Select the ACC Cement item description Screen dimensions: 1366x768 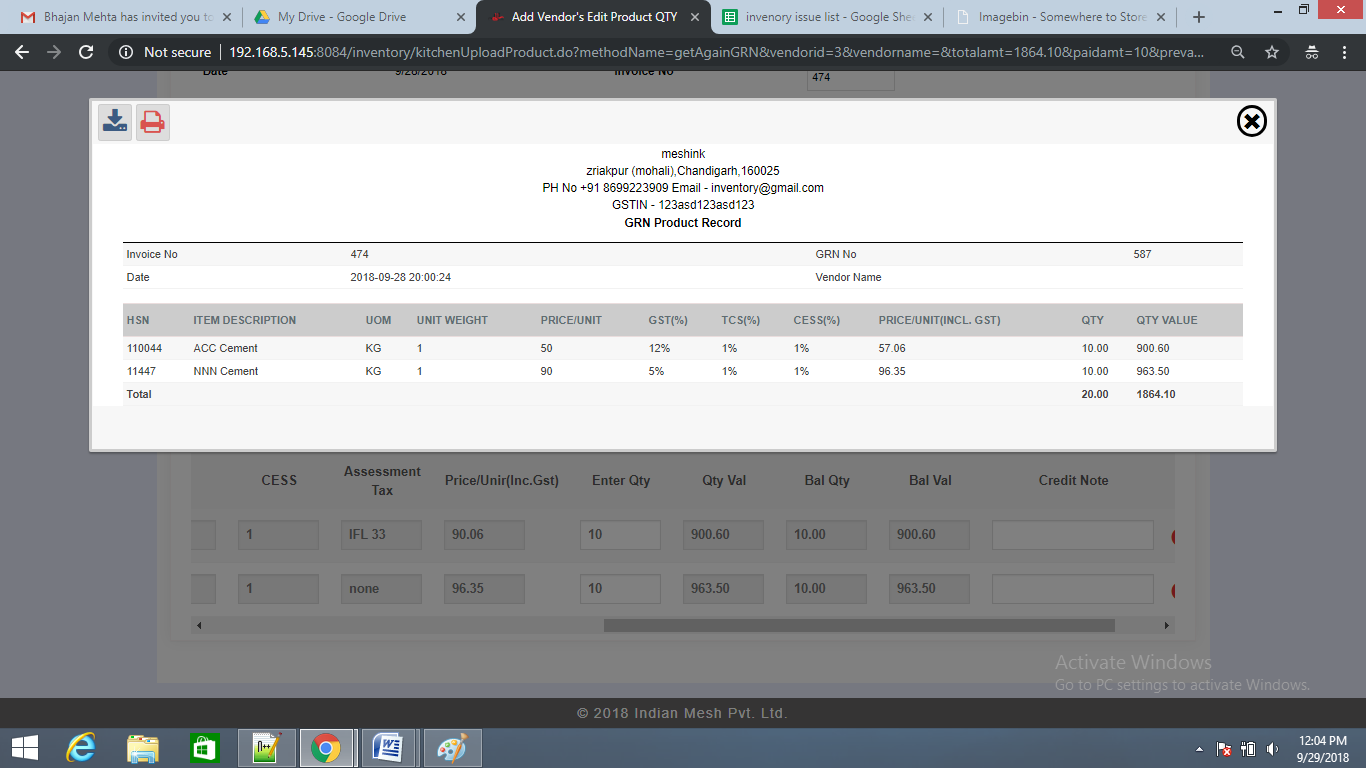tap(225, 348)
